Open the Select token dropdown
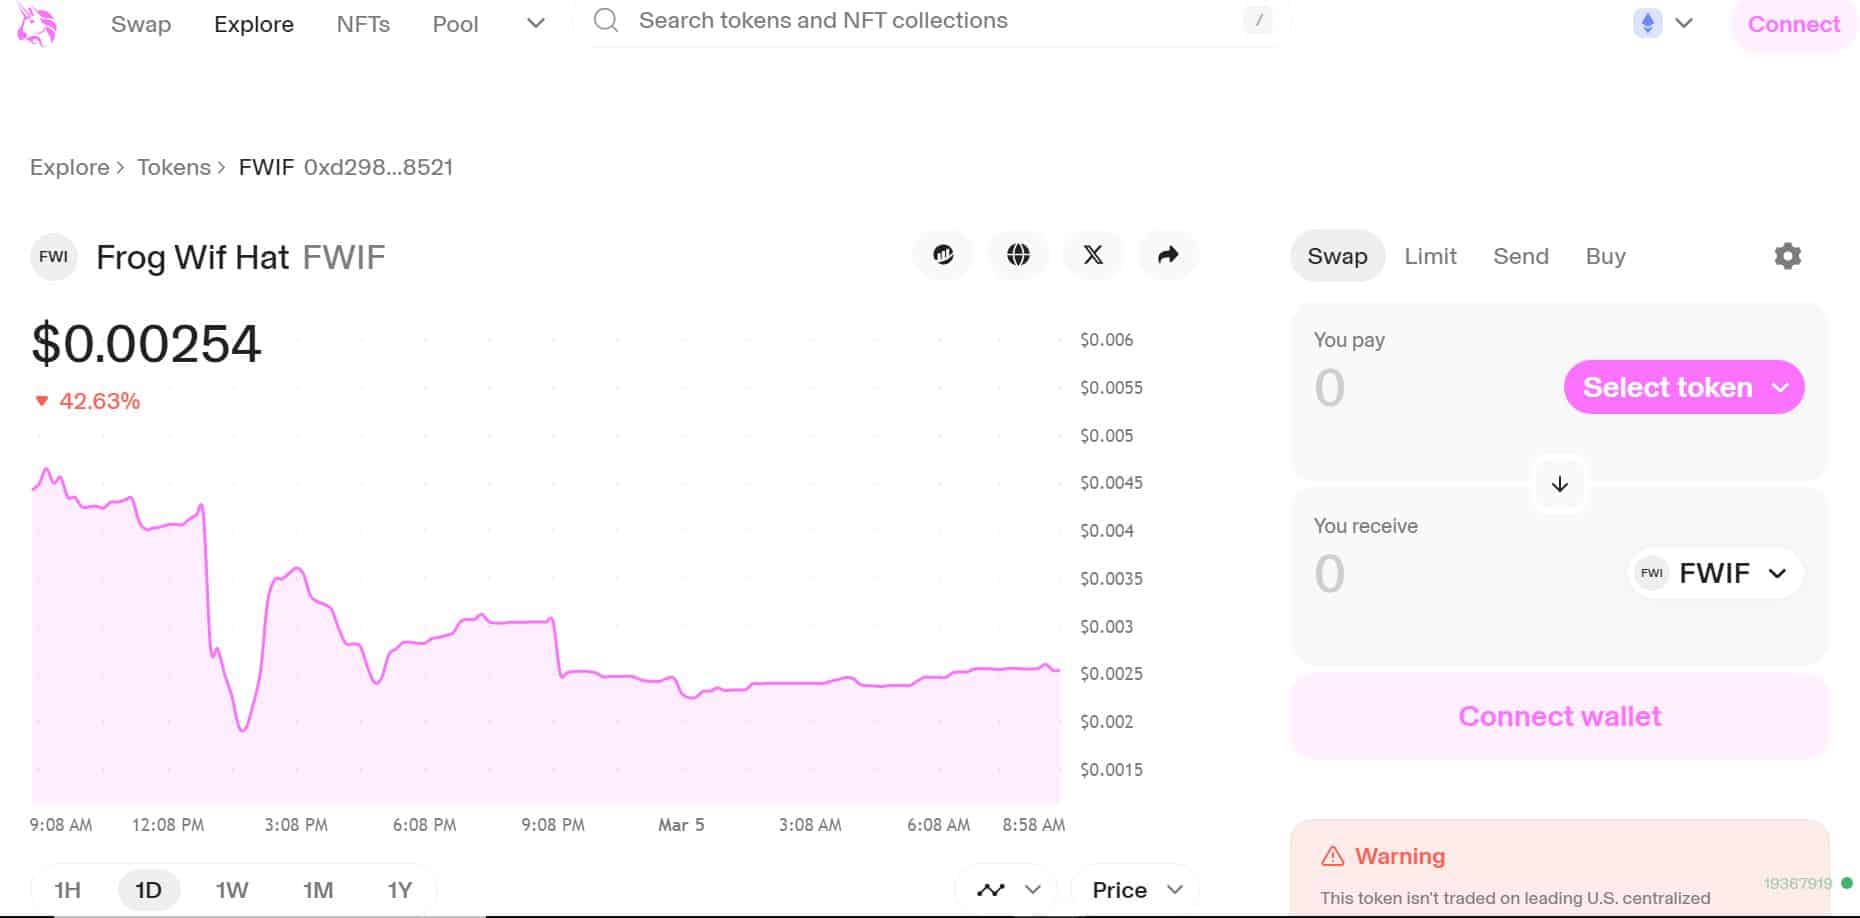The image size is (1860, 918). pos(1684,387)
